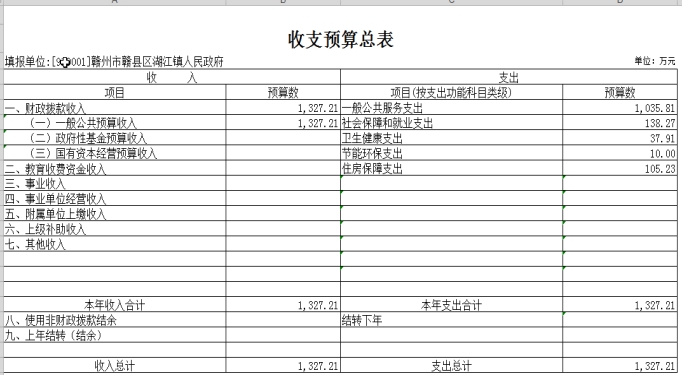Select the 本年收入合计 cell
This screenshot has height=375, width=683.
[x=115, y=305]
